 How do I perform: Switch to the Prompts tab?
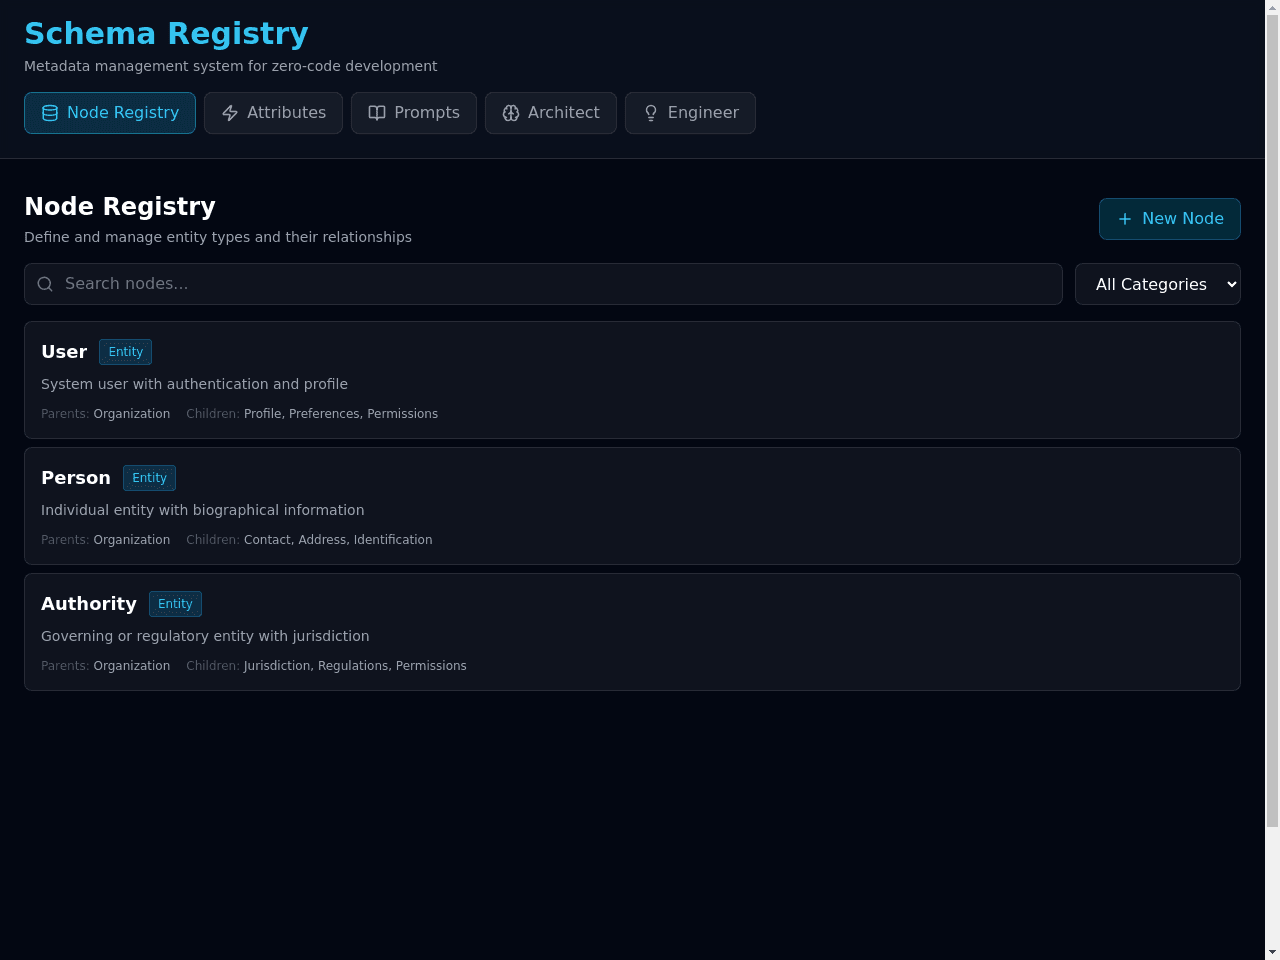point(414,113)
